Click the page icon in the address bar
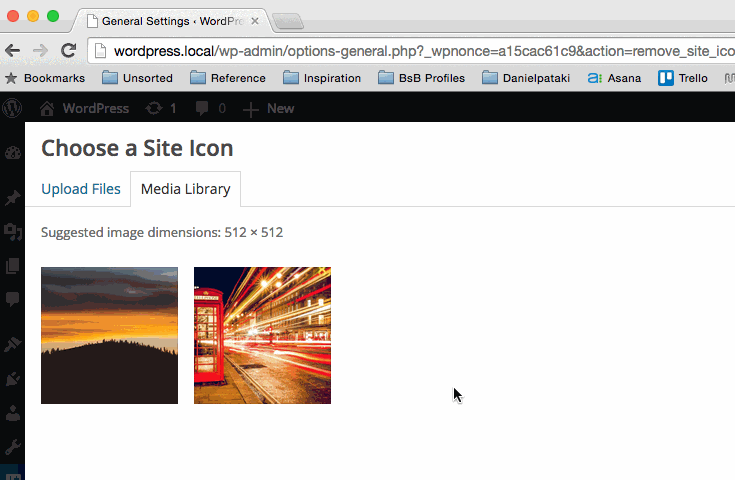735x480 pixels. (100, 51)
